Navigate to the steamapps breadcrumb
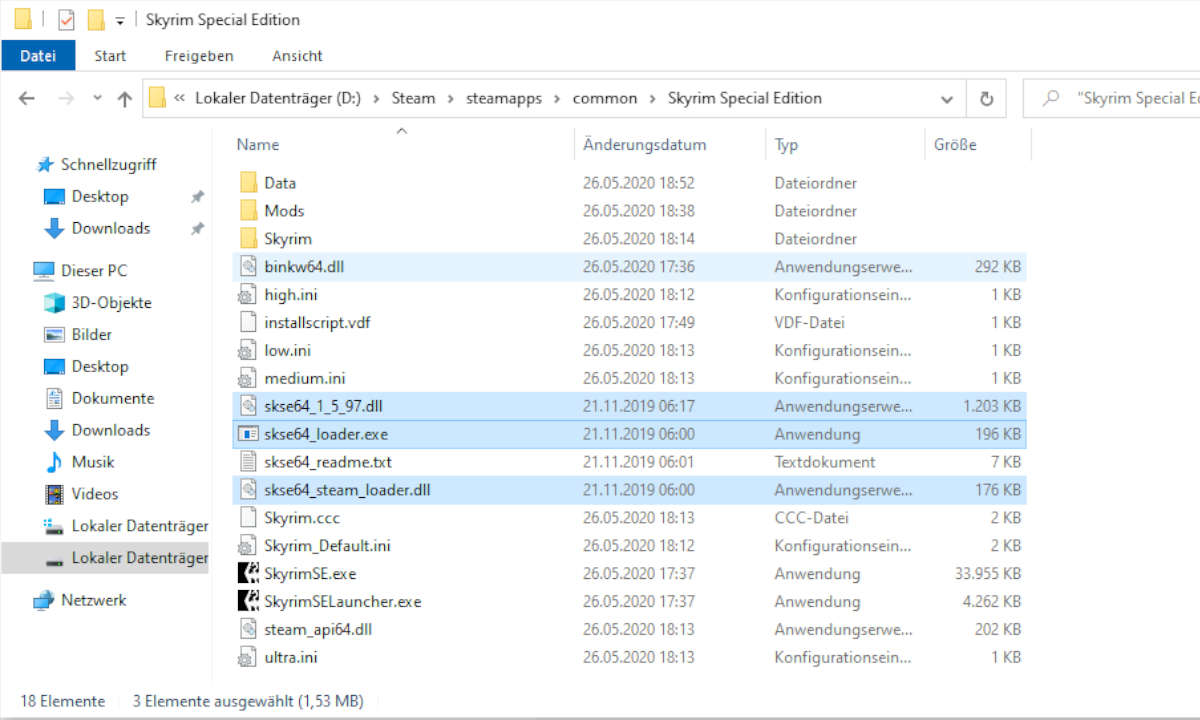The height and width of the screenshot is (720, 1200). pos(503,98)
